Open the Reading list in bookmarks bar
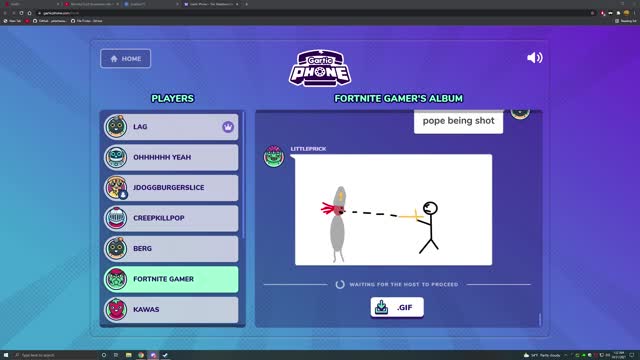Viewport: 640px width, 360px height. pyautogui.click(x=625, y=21)
